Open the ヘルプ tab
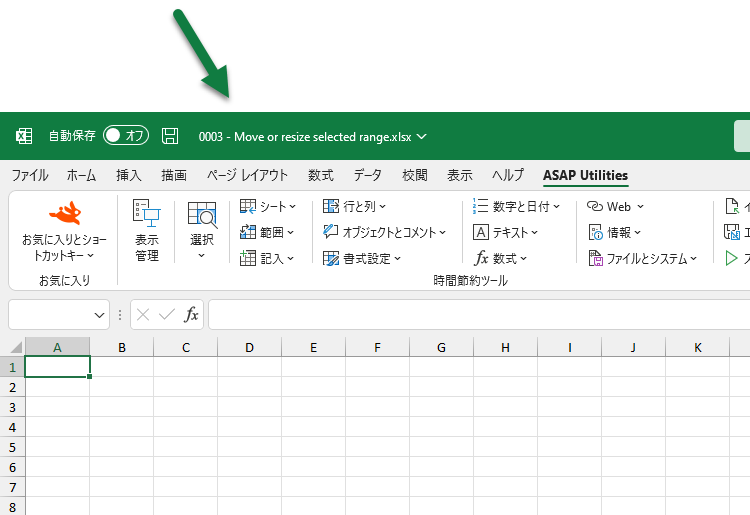This screenshot has width=750, height=515. click(x=508, y=175)
